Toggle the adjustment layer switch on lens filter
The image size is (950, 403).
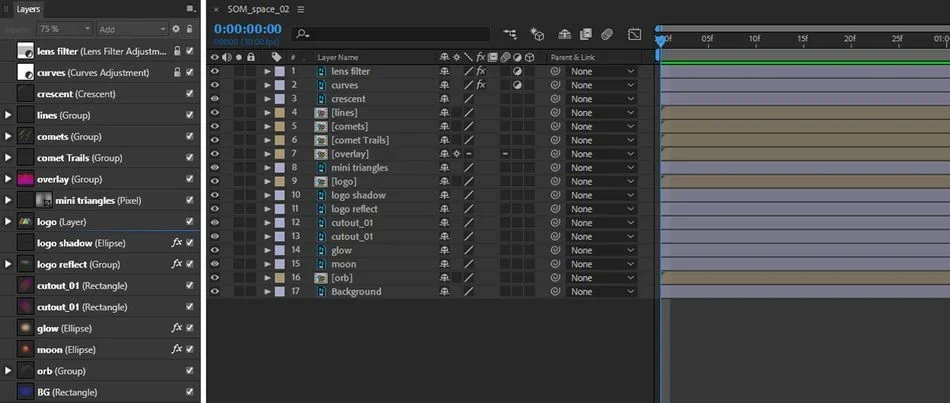click(517, 72)
